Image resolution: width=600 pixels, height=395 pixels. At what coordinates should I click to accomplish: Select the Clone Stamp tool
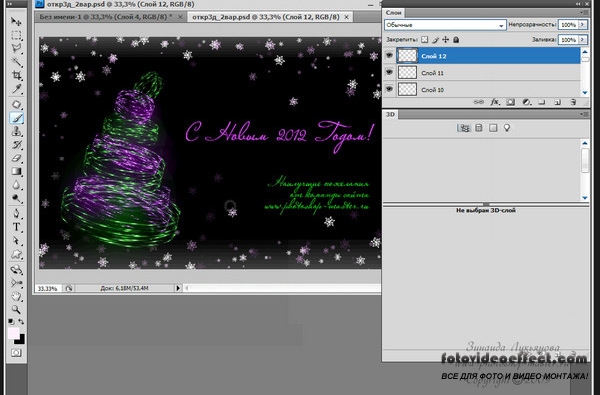coord(16,132)
